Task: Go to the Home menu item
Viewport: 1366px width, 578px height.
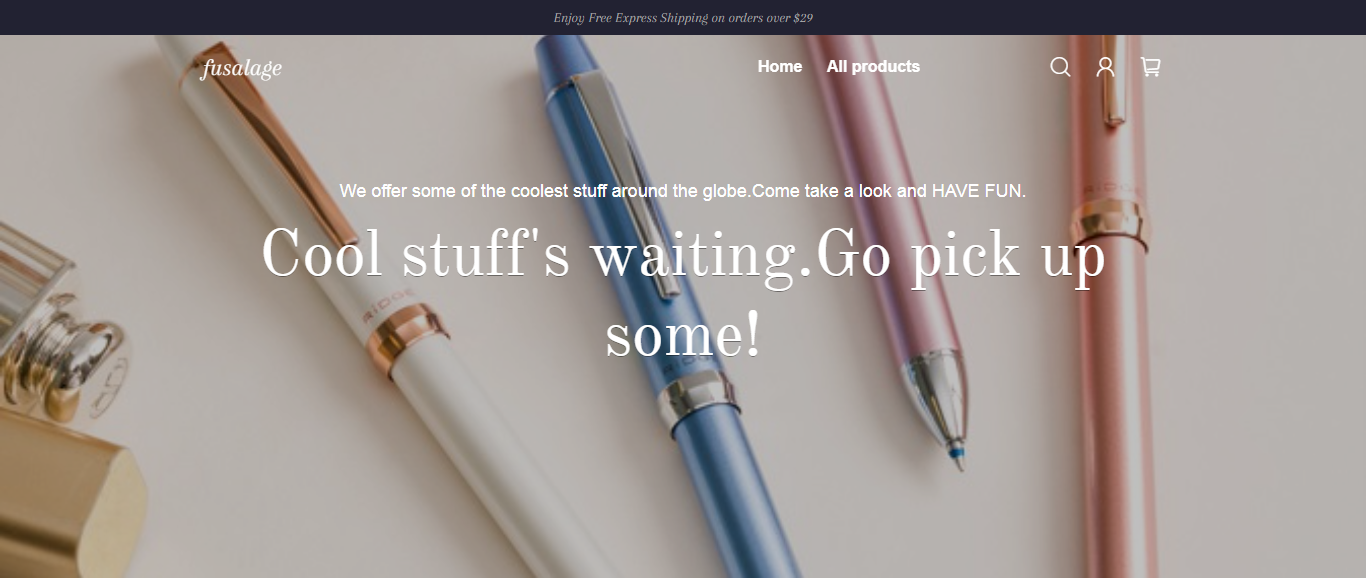Action: pyautogui.click(x=780, y=67)
